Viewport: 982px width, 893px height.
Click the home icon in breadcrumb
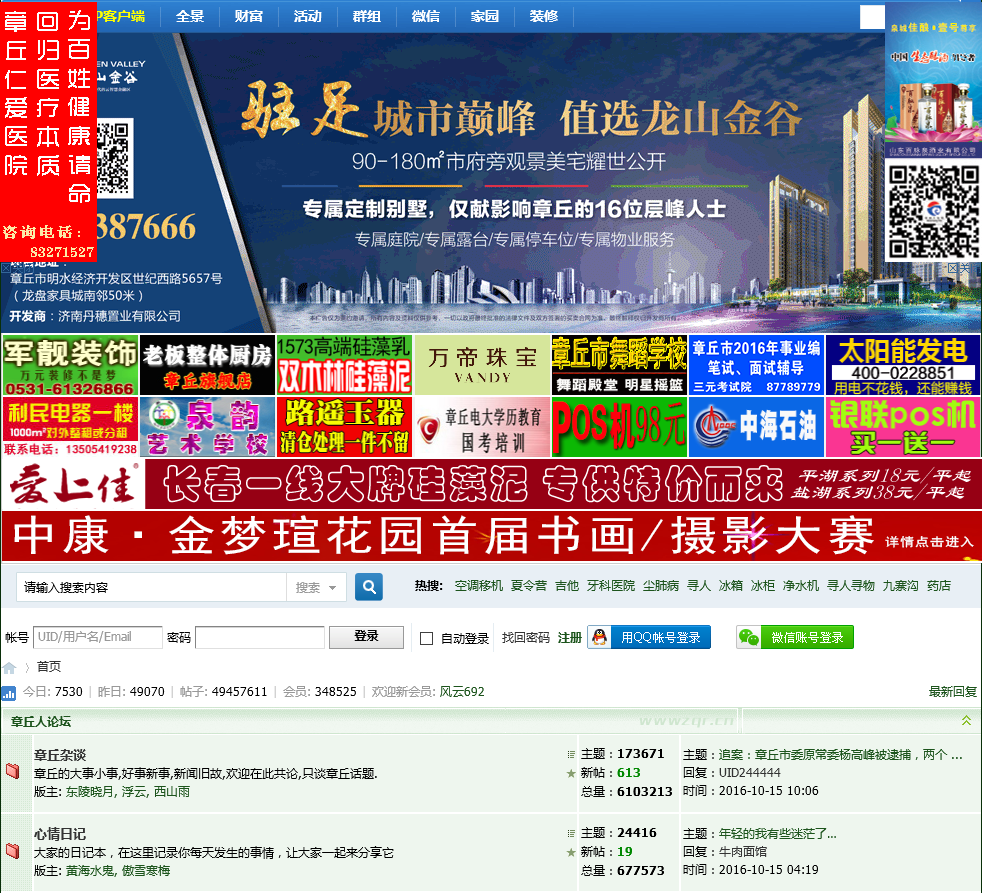[x=9, y=668]
